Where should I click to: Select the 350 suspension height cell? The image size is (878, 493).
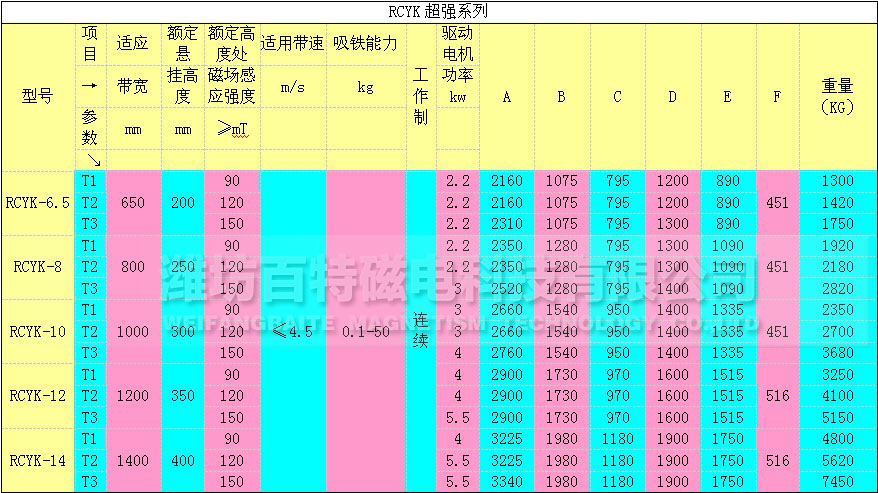[x=182, y=395]
